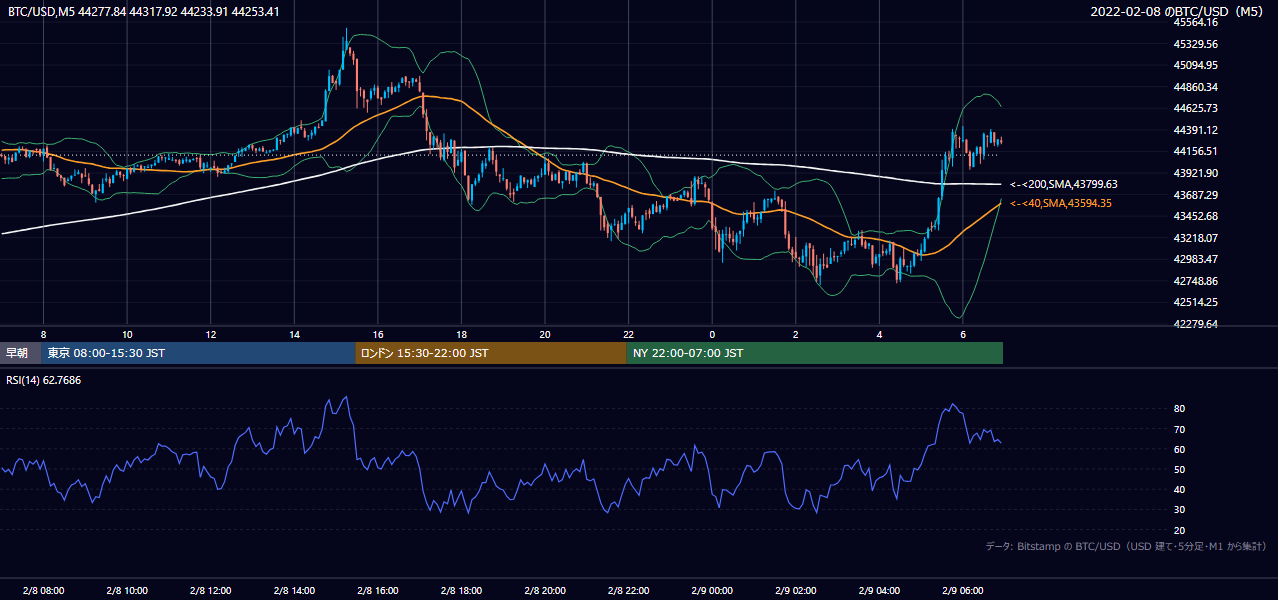Image resolution: width=1278 pixels, height=600 pixels.
Task: Click hour label 10 on price chart axis
Action: tap(127, 333)
